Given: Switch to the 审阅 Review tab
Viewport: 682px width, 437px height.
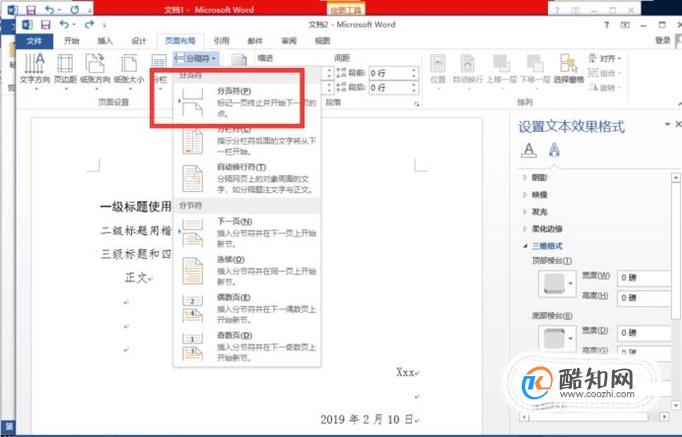Looking at the screenshot, I should [x=288, y=41].
